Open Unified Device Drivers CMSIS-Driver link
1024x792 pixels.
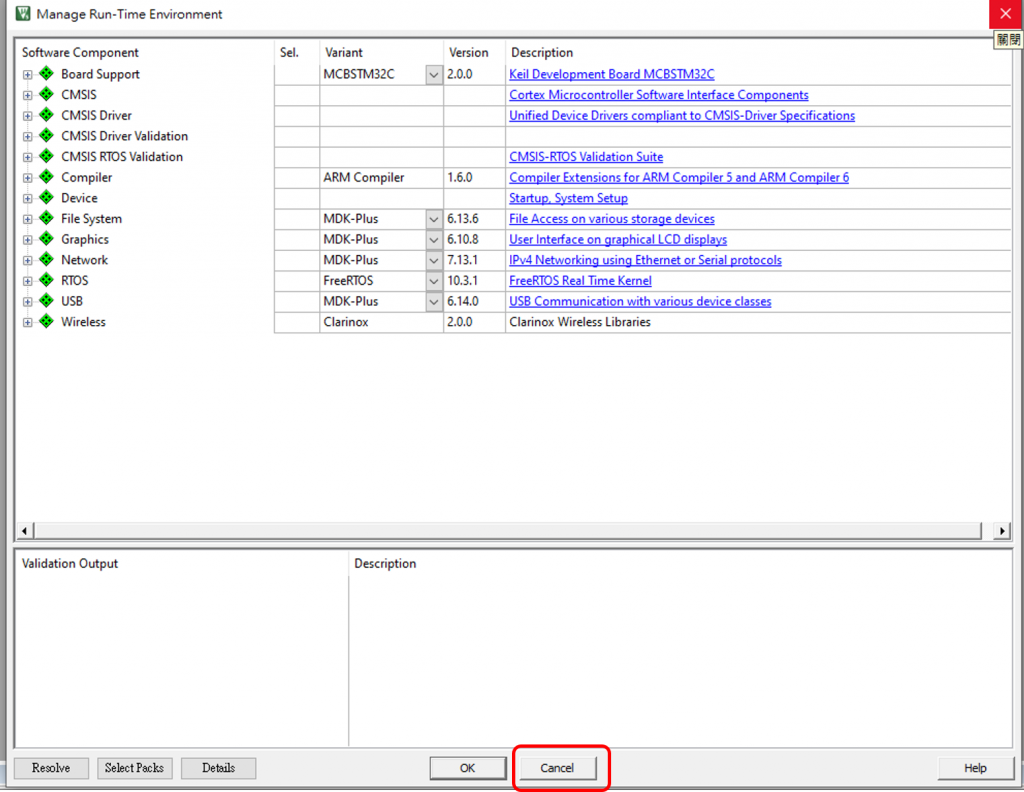pyautogui.click(x=682, y=116)
